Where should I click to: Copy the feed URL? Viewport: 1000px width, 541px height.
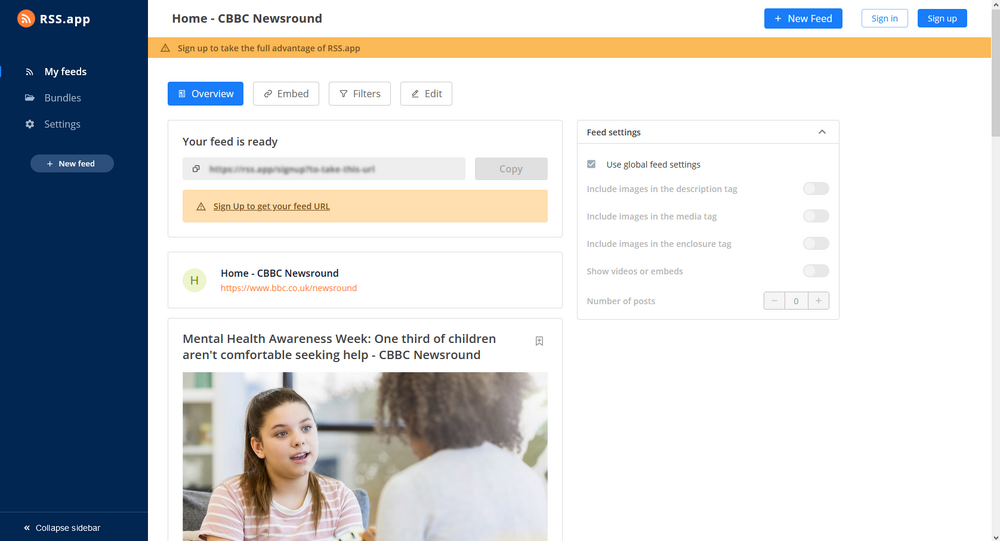point(511,169)
